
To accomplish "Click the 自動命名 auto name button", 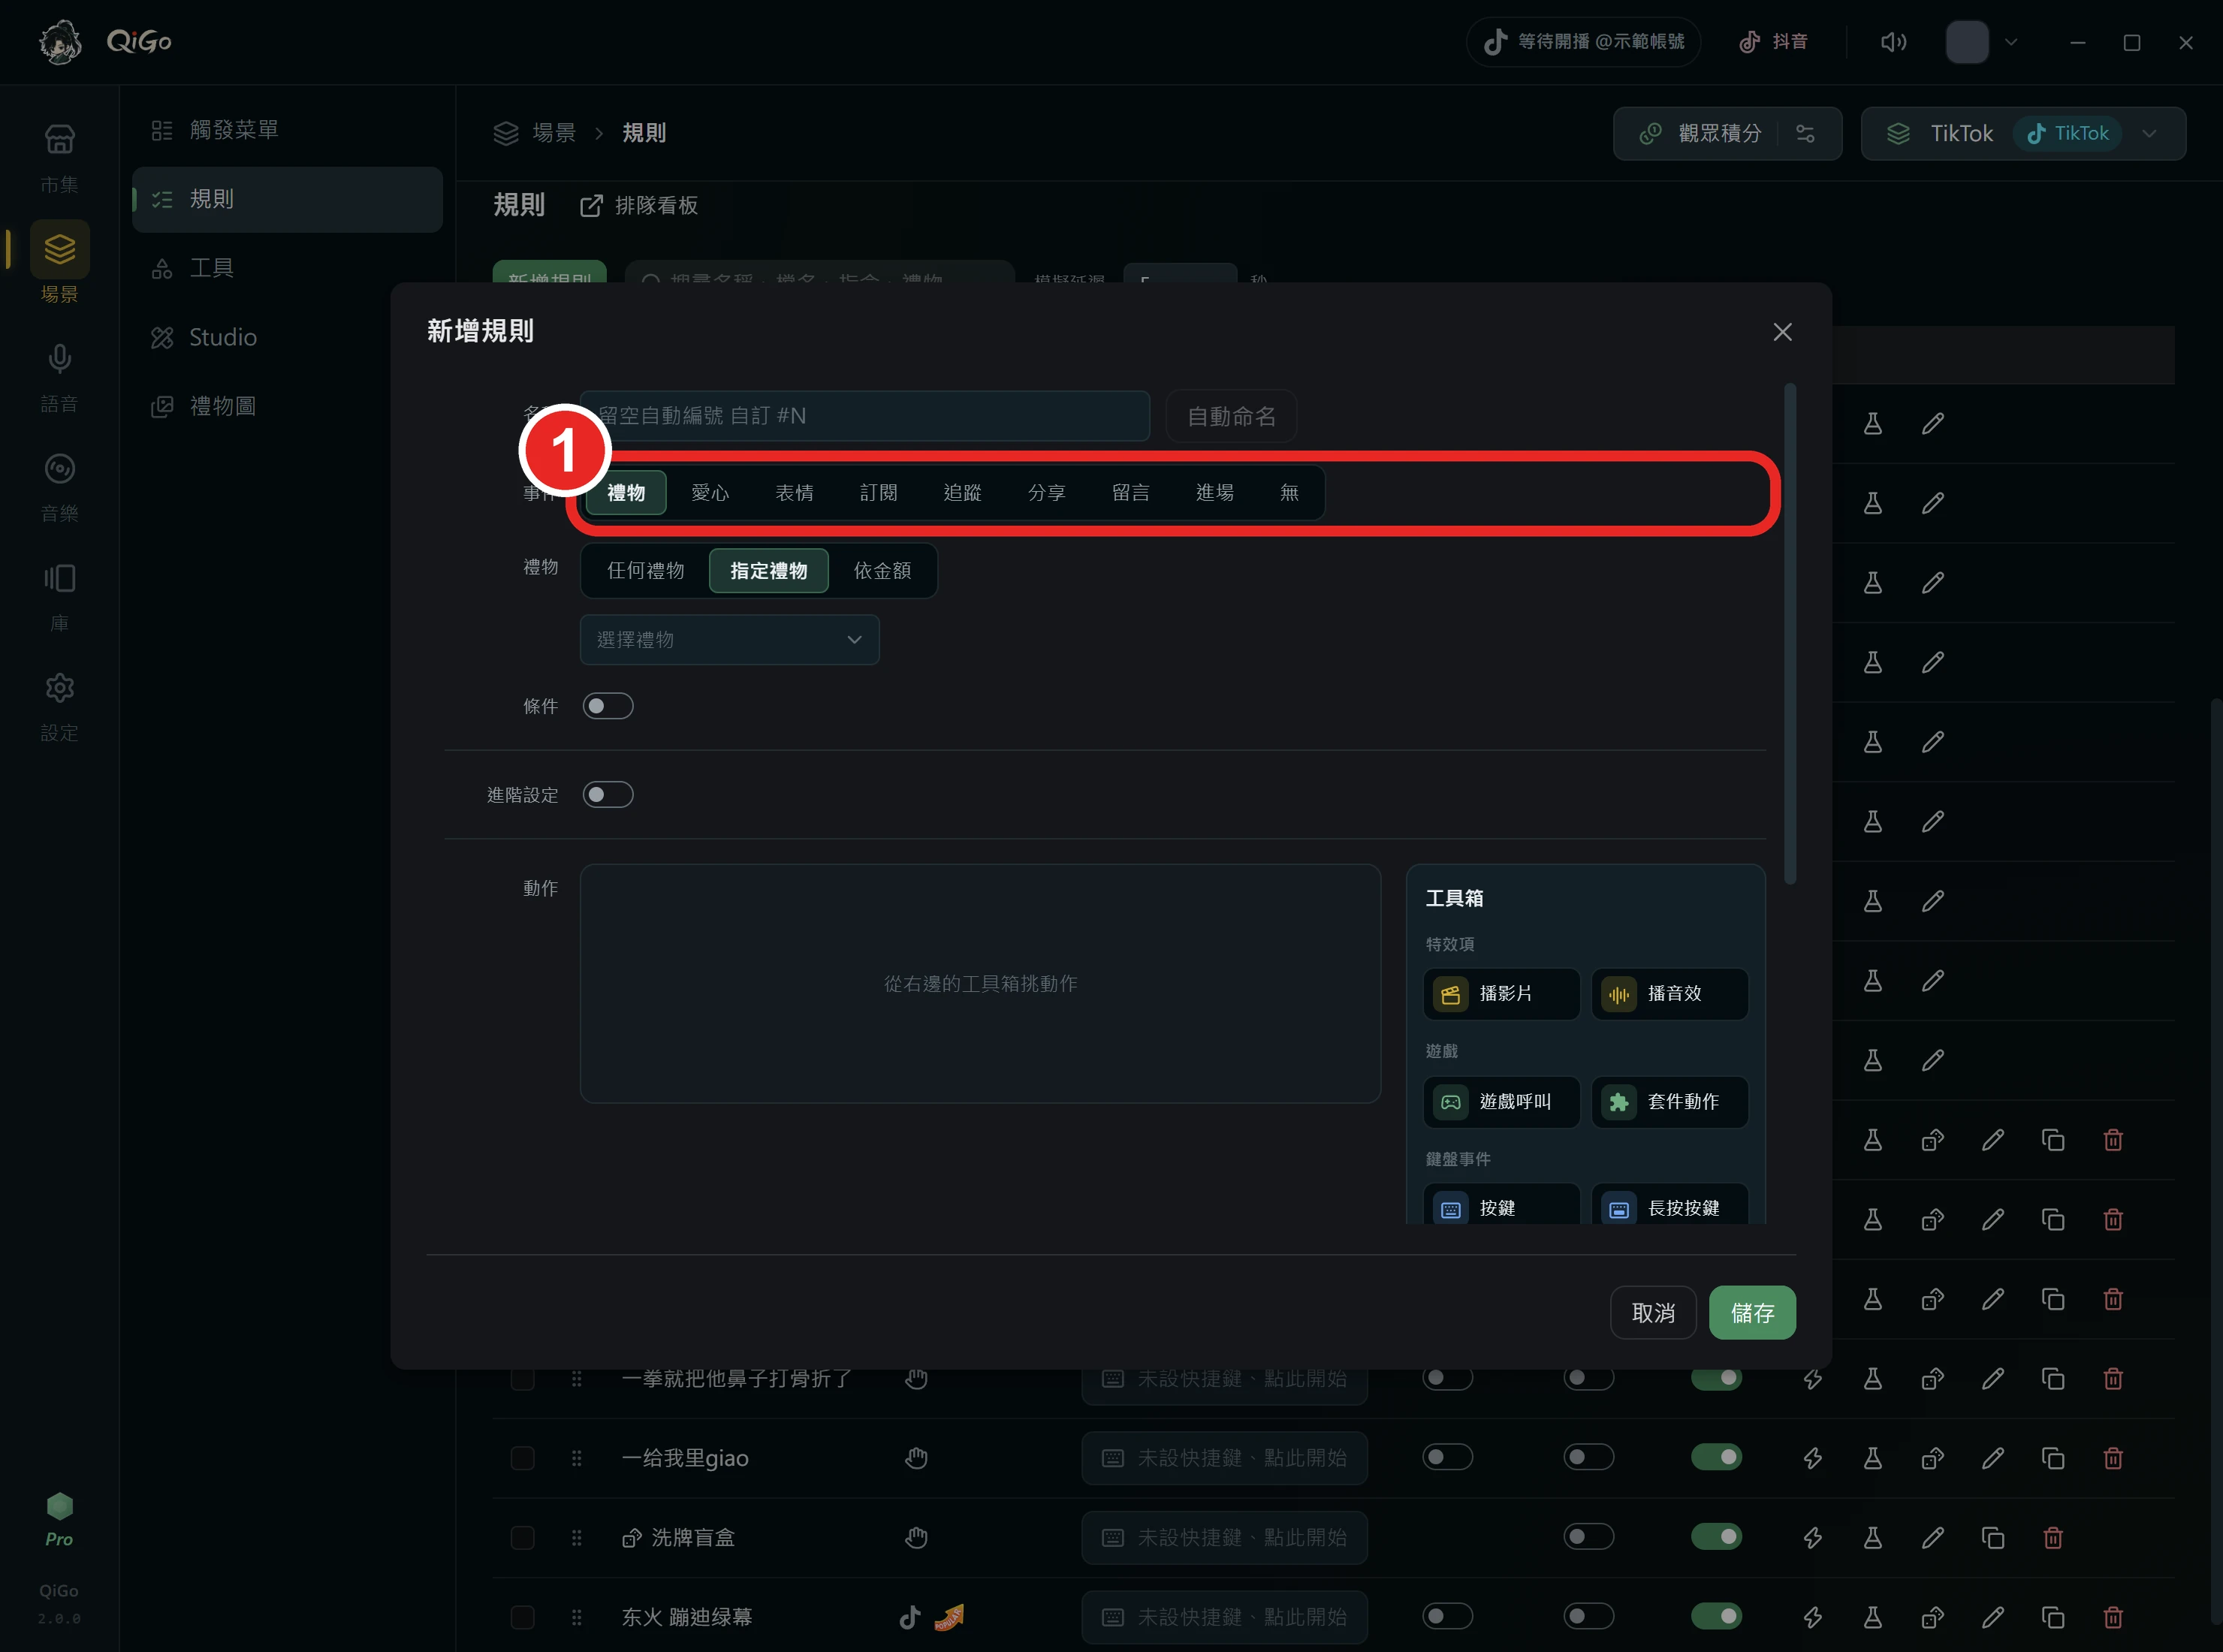I will coord(1231,416).
